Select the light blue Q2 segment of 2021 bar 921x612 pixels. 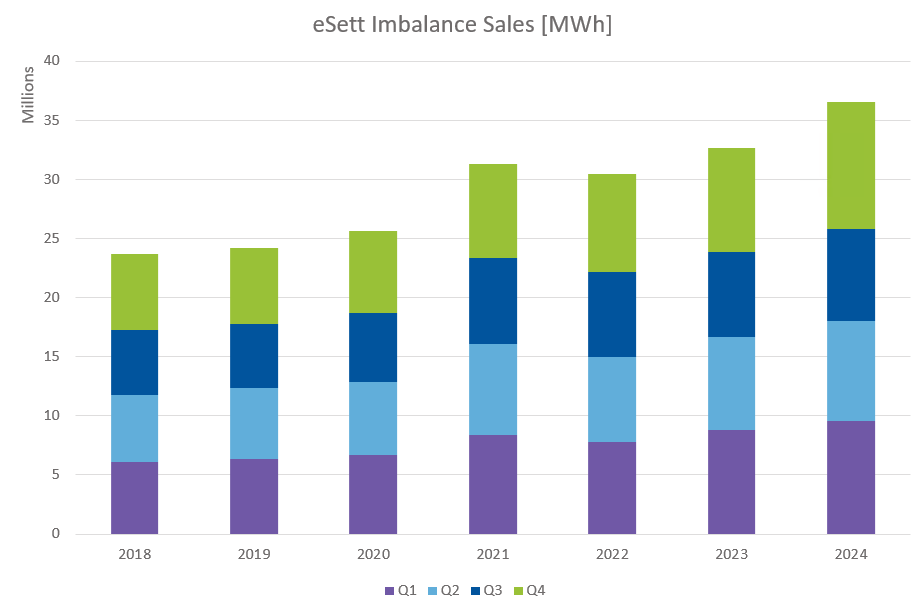coord(493,390)
